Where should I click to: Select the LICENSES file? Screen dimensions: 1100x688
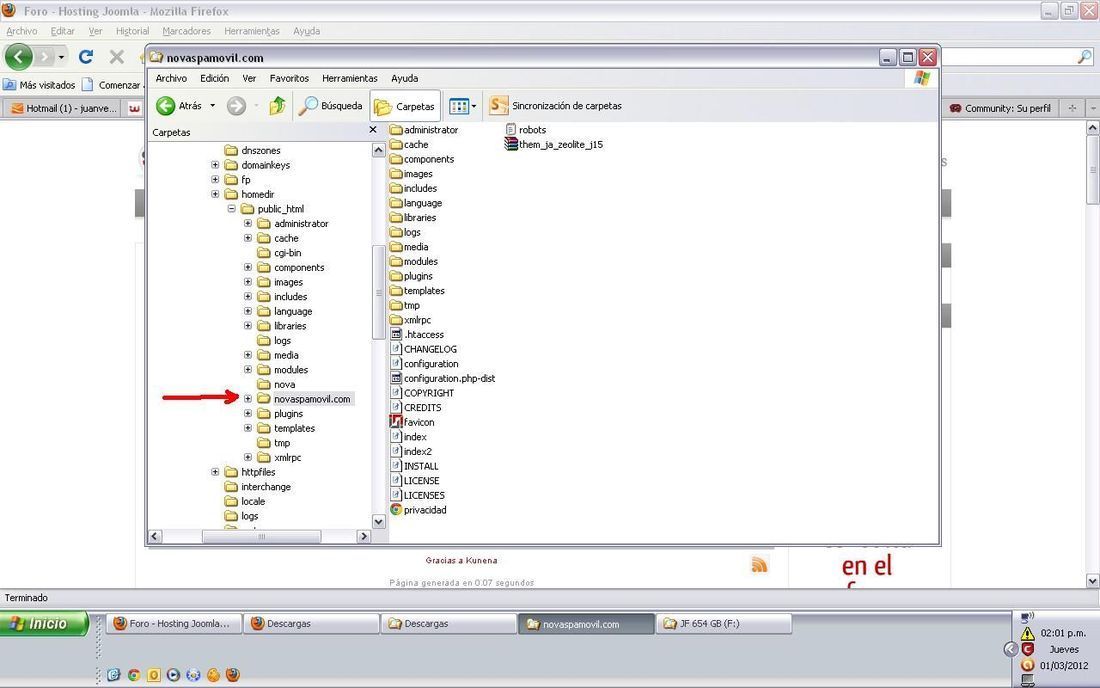click(x=417, y=495)
